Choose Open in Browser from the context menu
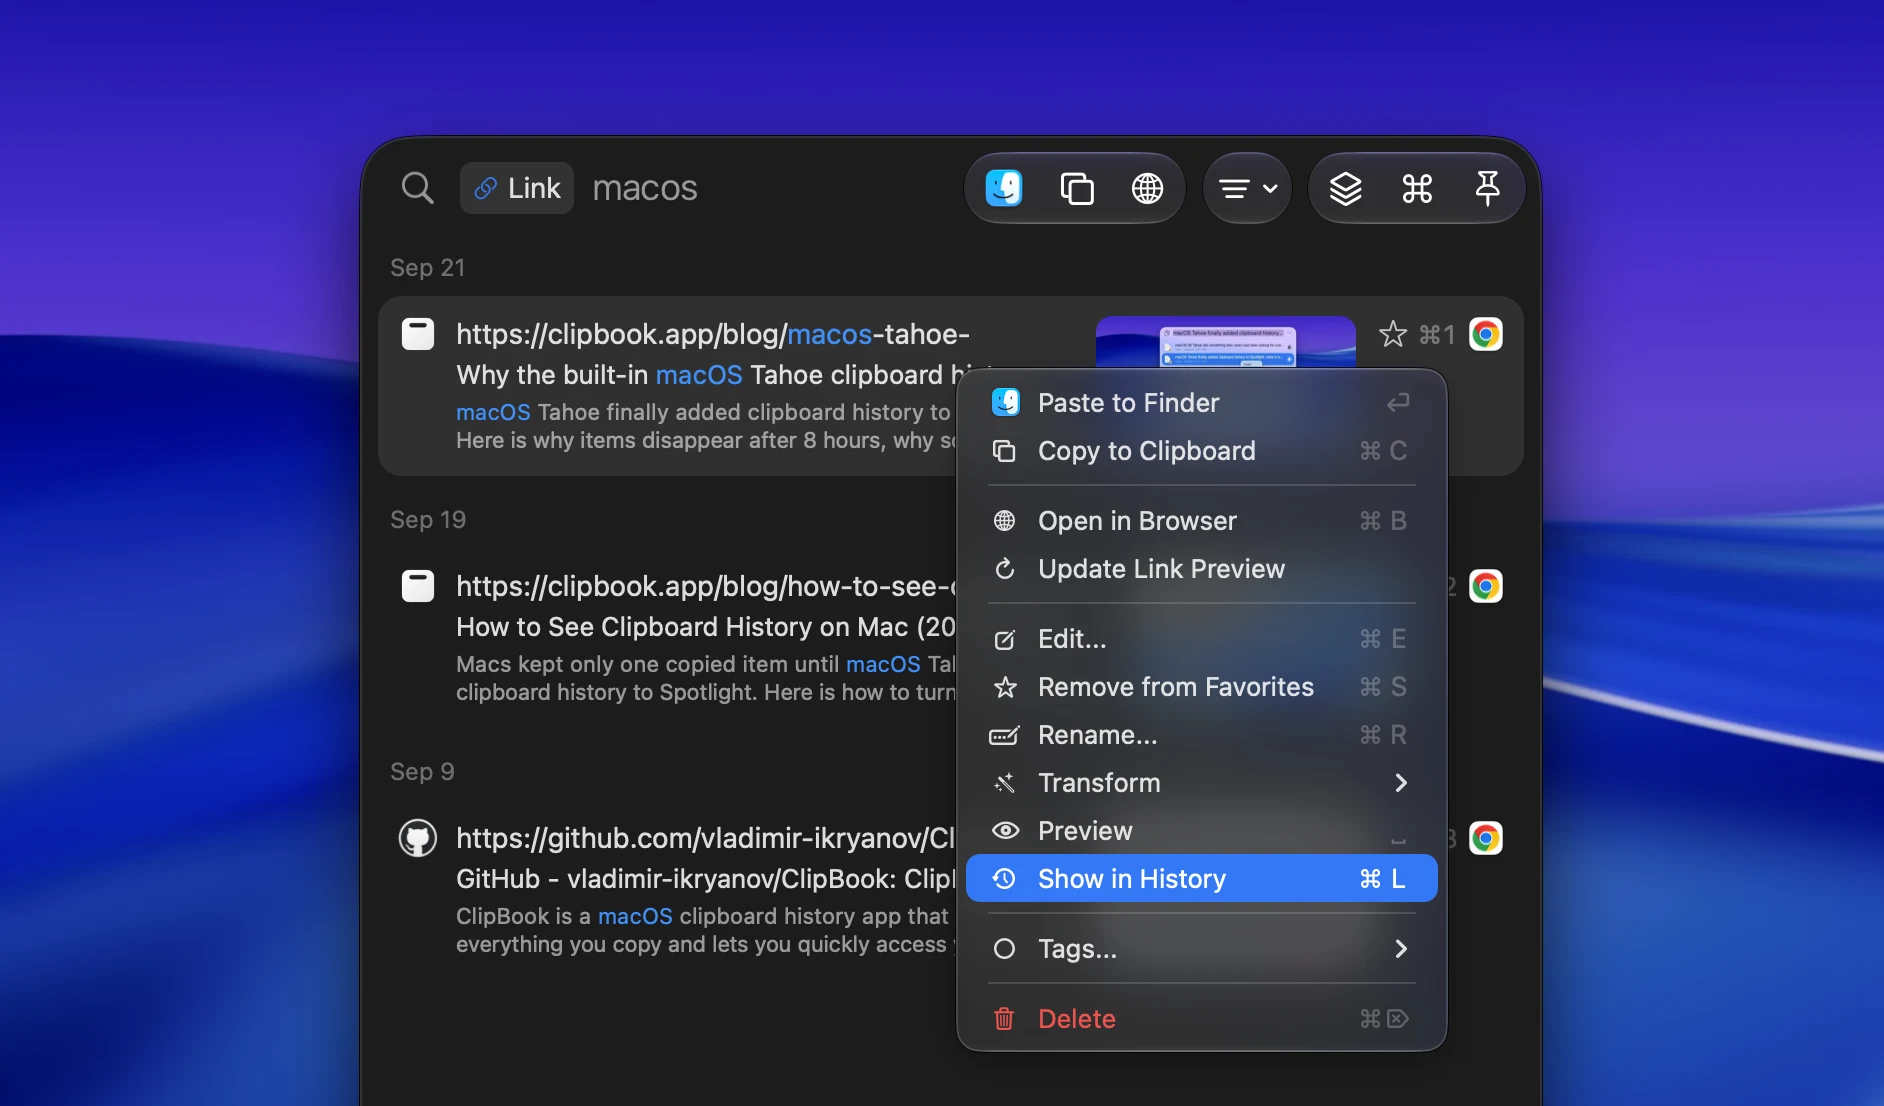The image size is (1884, 1106). 1202,521
